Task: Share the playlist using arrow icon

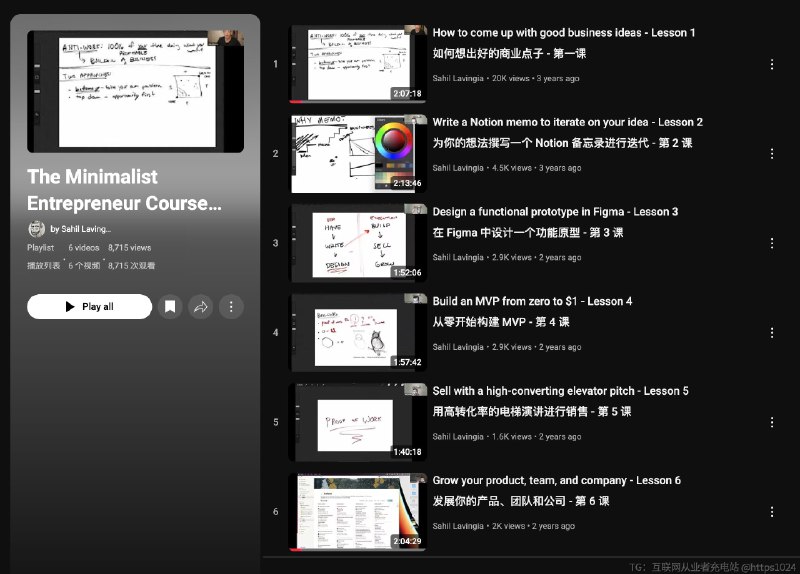Action: [200, 307]
